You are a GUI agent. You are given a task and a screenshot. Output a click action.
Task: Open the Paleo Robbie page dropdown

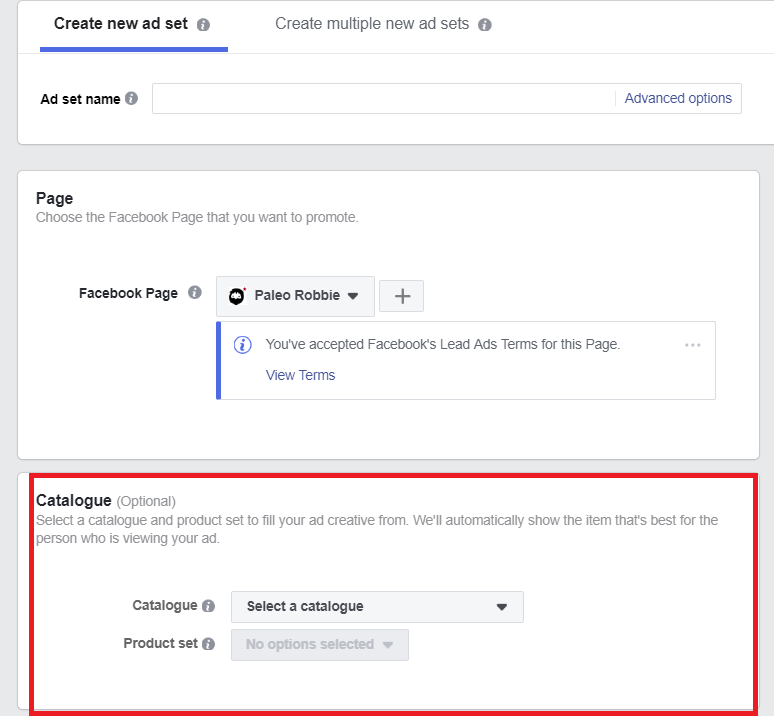pos(296,296)
